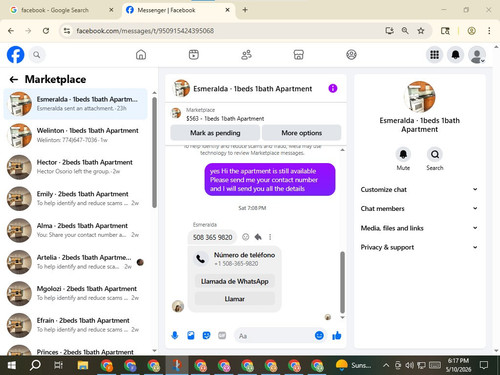This screenshot has height=375, width=500.
Task: Switch to the facebook - Google Search tab
Action: point(62,10)
